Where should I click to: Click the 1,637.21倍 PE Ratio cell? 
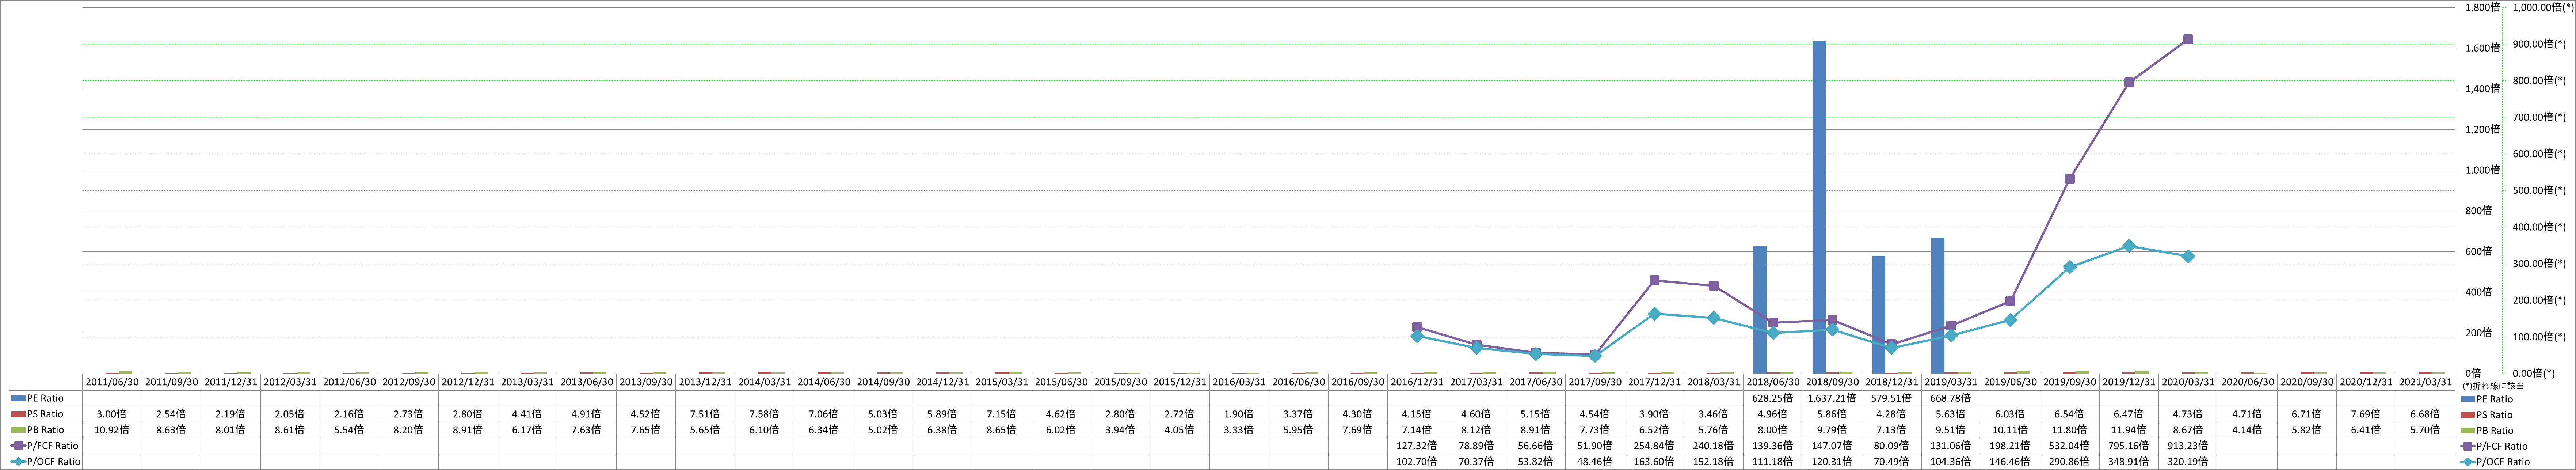[1832, 398]
